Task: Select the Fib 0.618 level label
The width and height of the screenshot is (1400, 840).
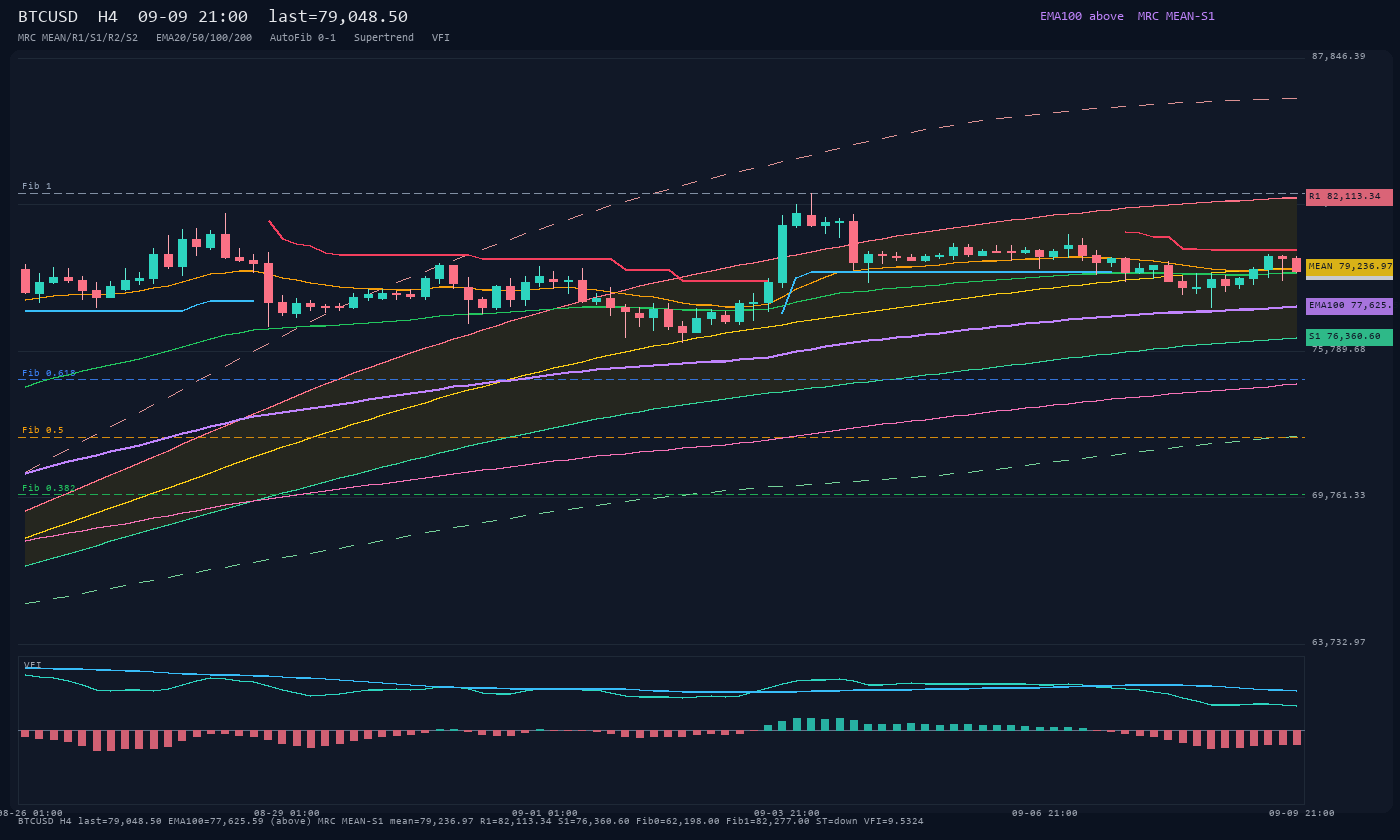Action: [49, 373]
